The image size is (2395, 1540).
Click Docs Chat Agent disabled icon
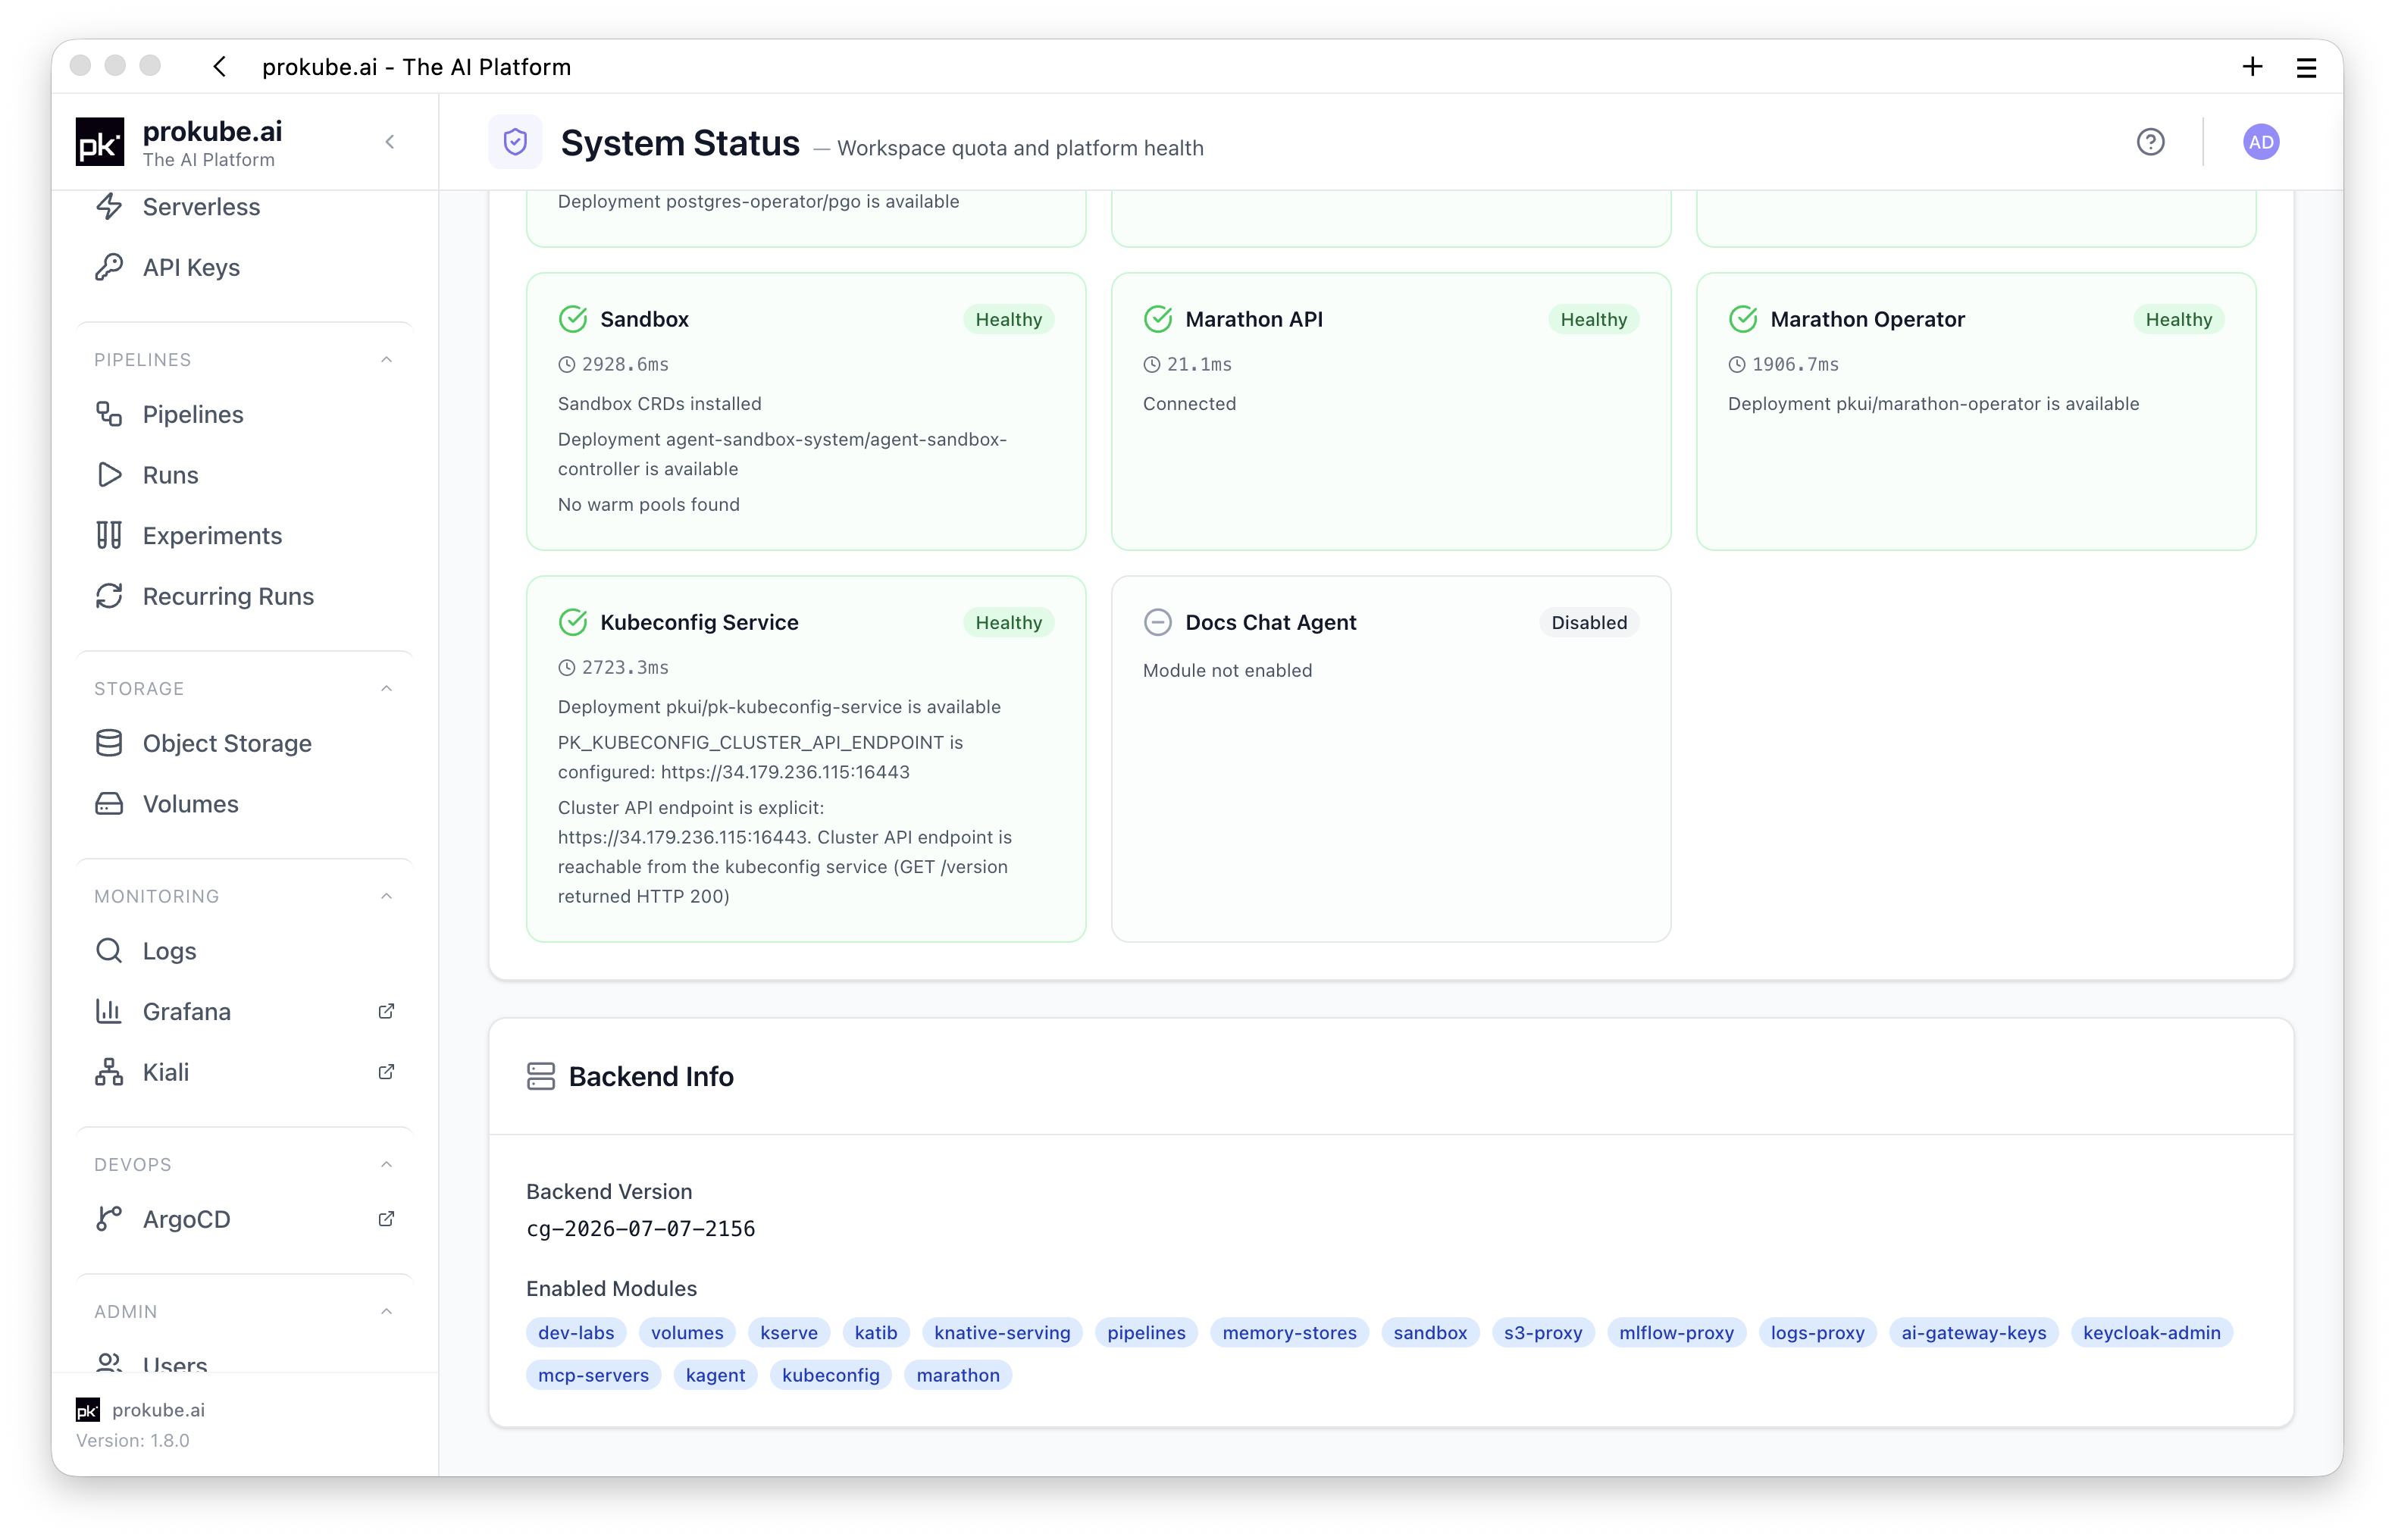point(1158,622)
